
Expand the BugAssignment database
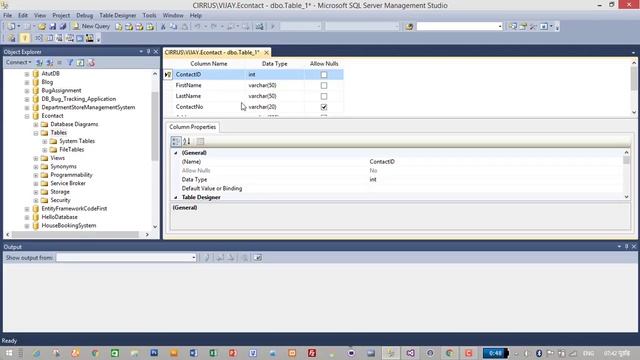pyautogui.click(x=27, y=91)
